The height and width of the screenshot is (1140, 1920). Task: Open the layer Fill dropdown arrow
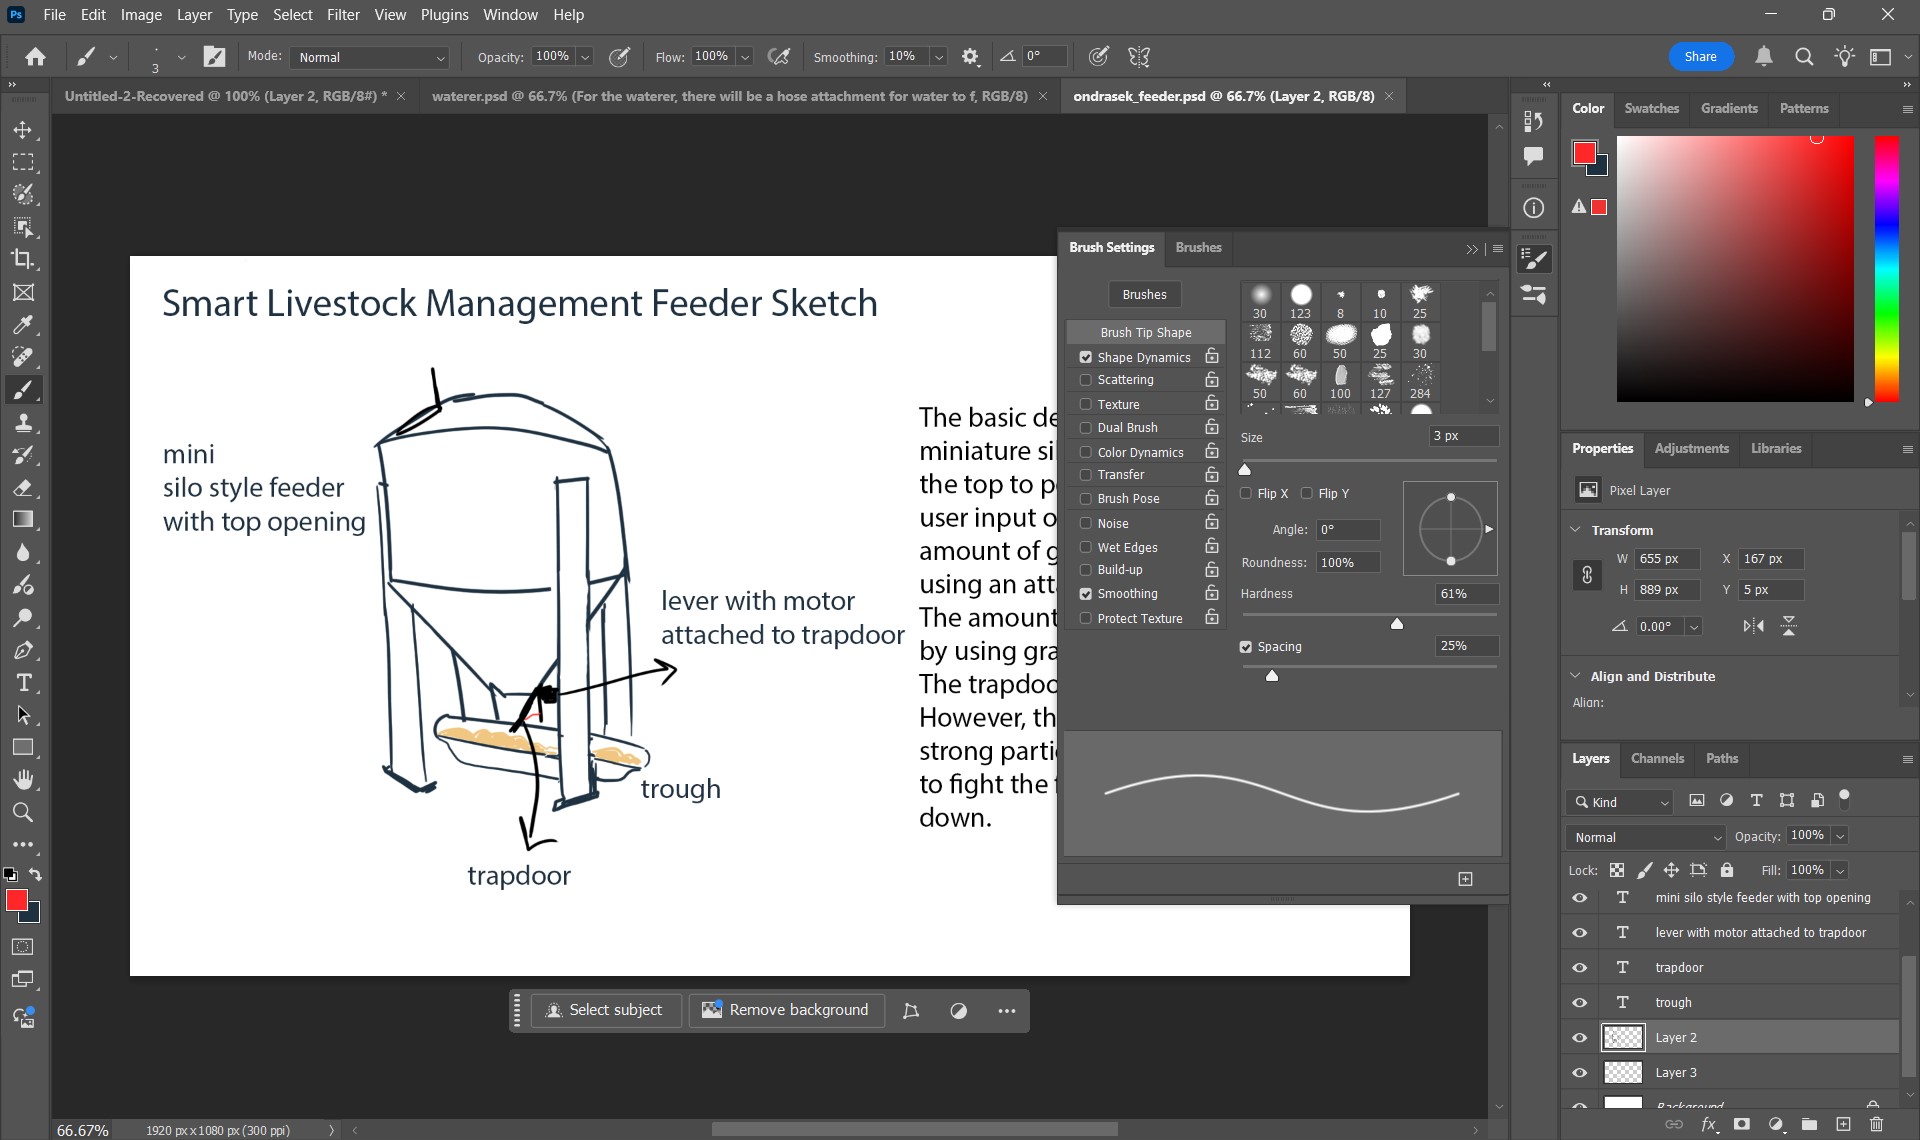pos(1840,870)
